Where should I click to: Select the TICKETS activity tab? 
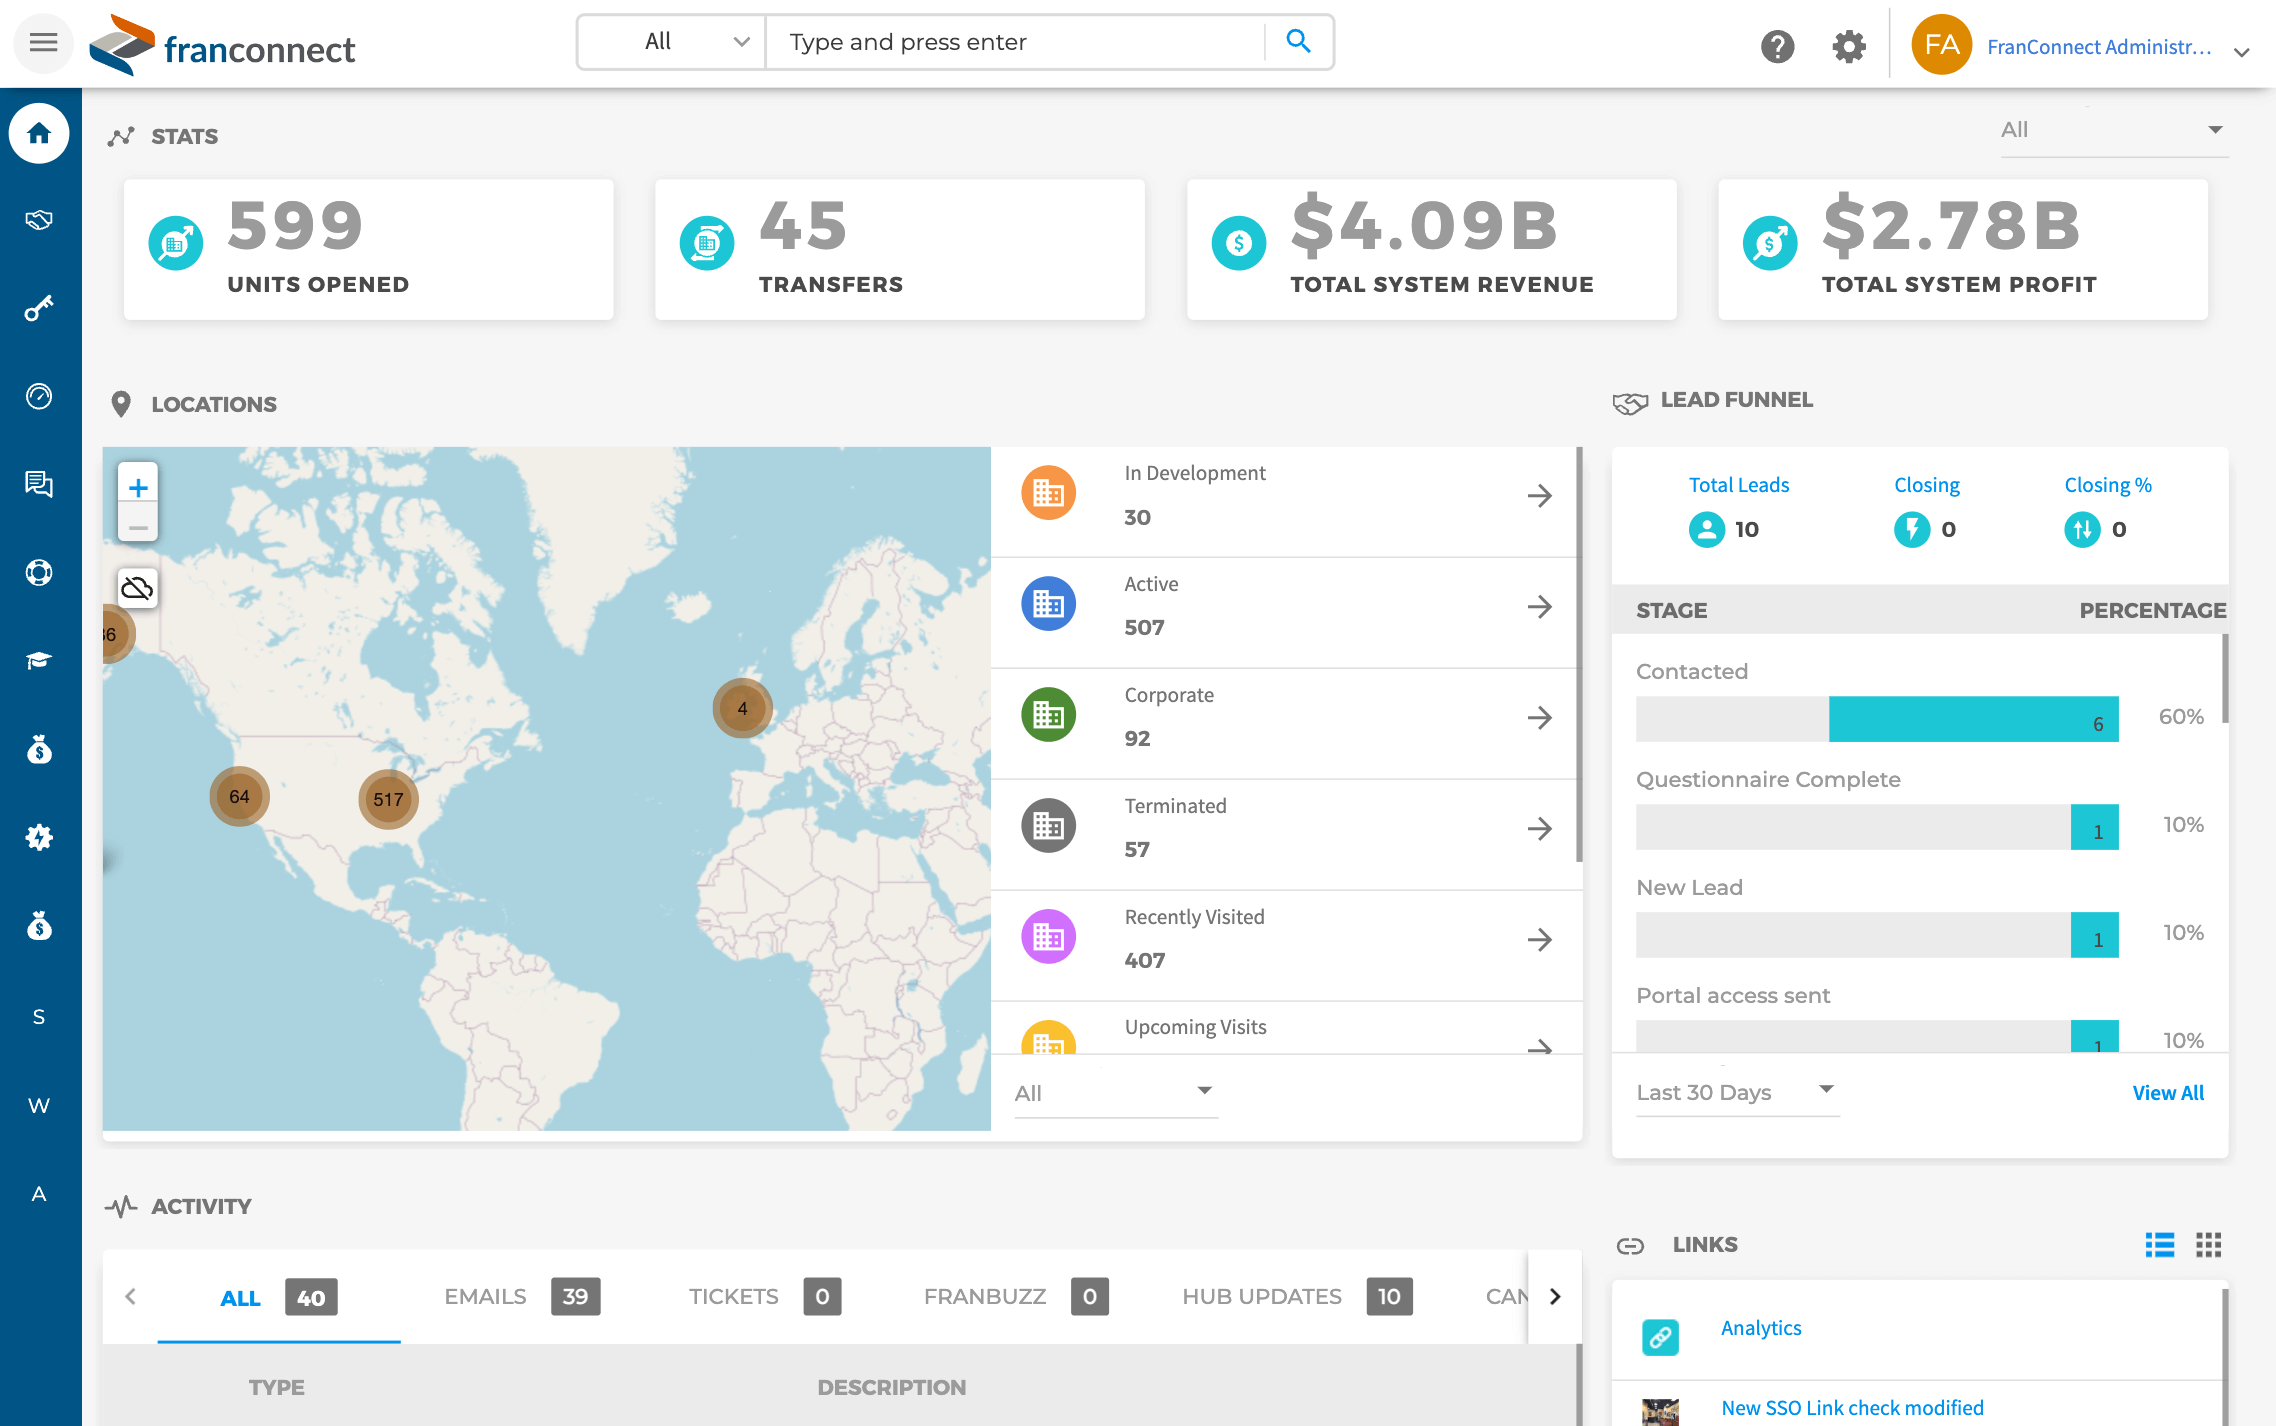tap(764, 1297)
